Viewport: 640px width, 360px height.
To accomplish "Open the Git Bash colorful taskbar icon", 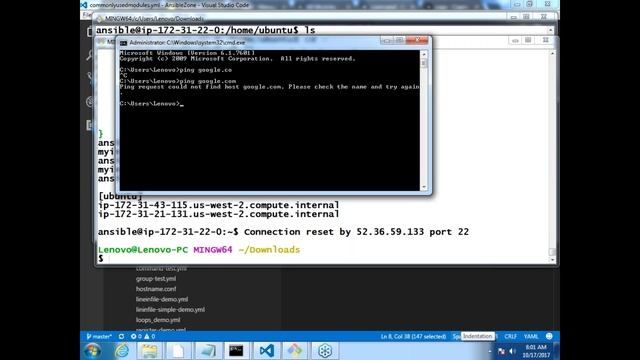I will tap(295, 351).
